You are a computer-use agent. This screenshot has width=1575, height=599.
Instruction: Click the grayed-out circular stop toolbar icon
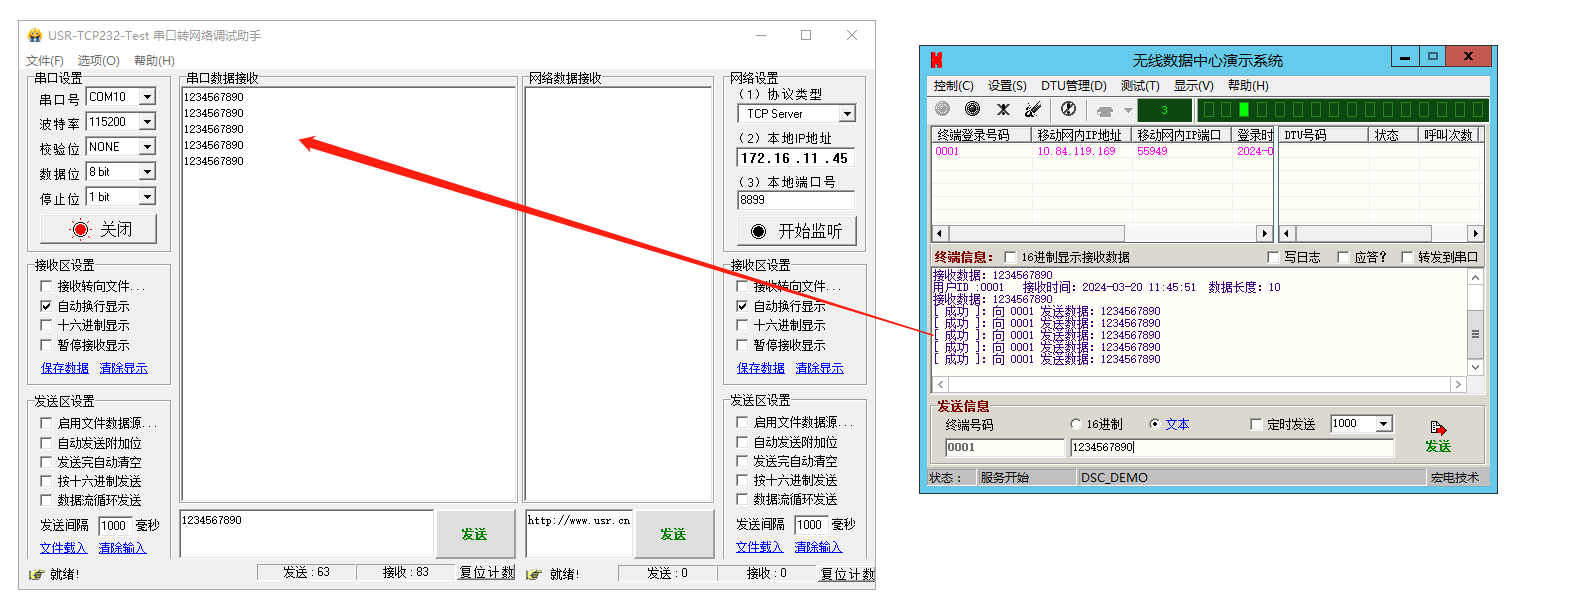[942, 109]
